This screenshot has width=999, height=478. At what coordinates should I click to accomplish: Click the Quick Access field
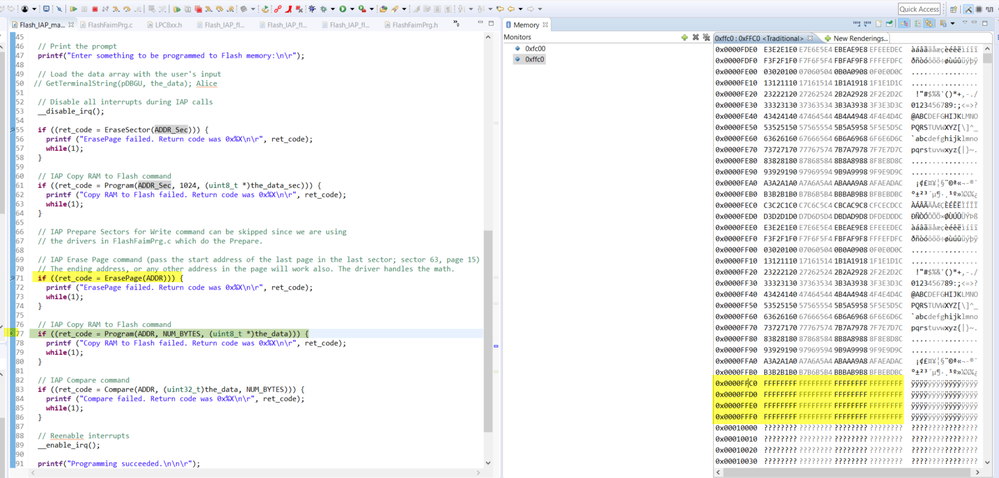coord(919,9)
